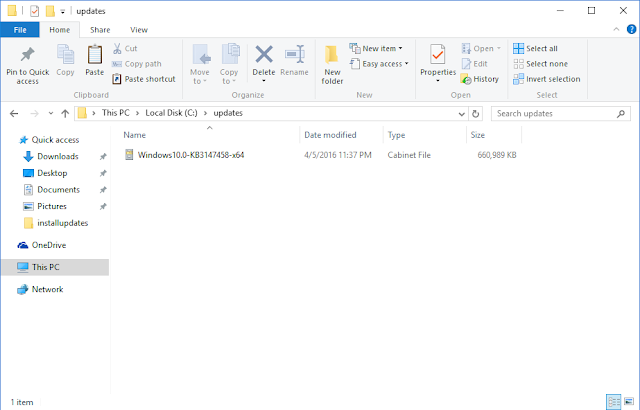Open the Easy access dropdown

[379, 64]
